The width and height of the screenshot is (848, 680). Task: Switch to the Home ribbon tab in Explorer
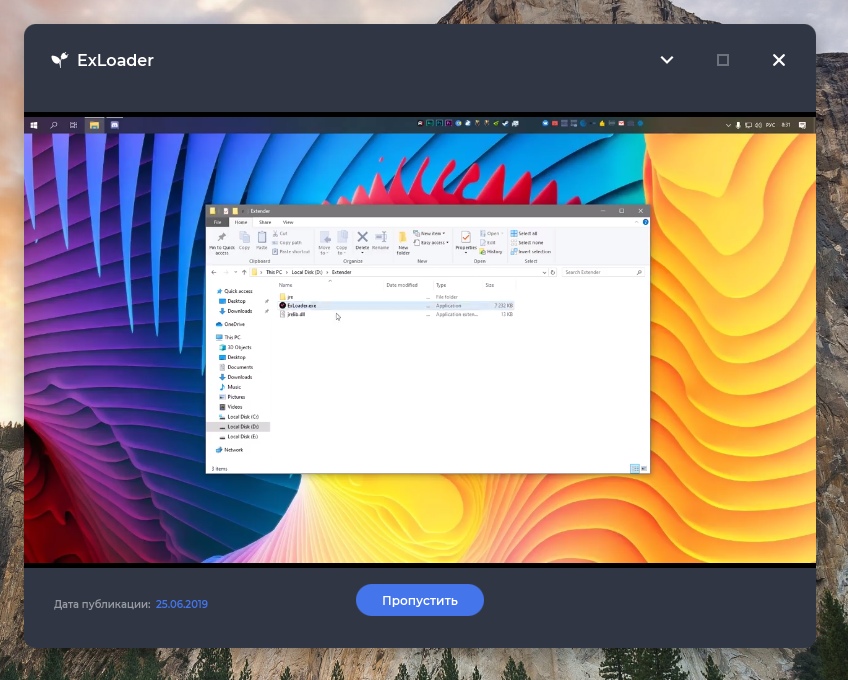click(241, 222)
